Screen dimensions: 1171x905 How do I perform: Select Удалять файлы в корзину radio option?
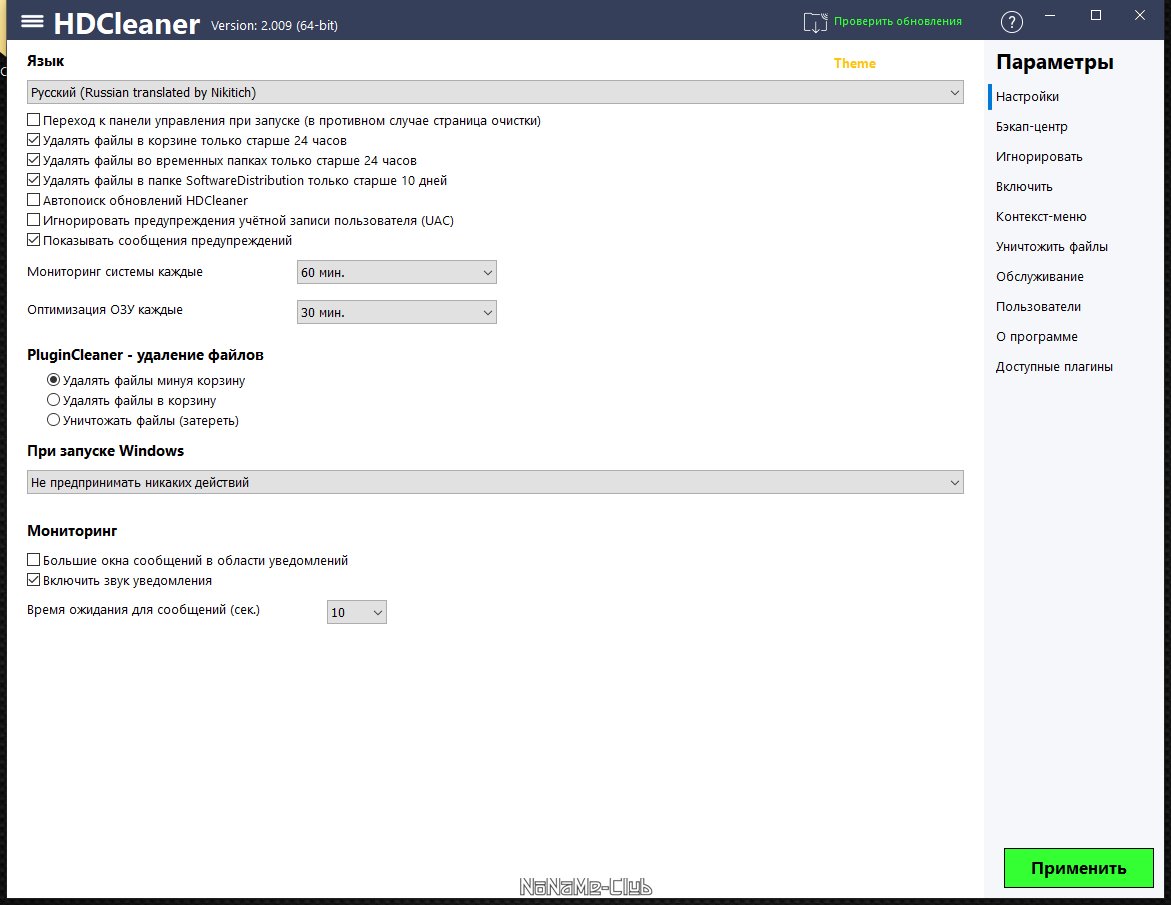pyautogui.click(x=54, y=401)
